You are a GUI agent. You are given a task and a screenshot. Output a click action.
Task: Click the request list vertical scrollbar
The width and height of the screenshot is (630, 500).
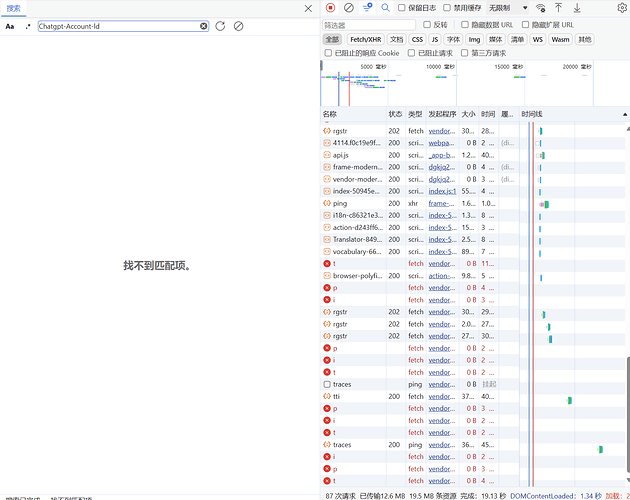tap(628, 414)
